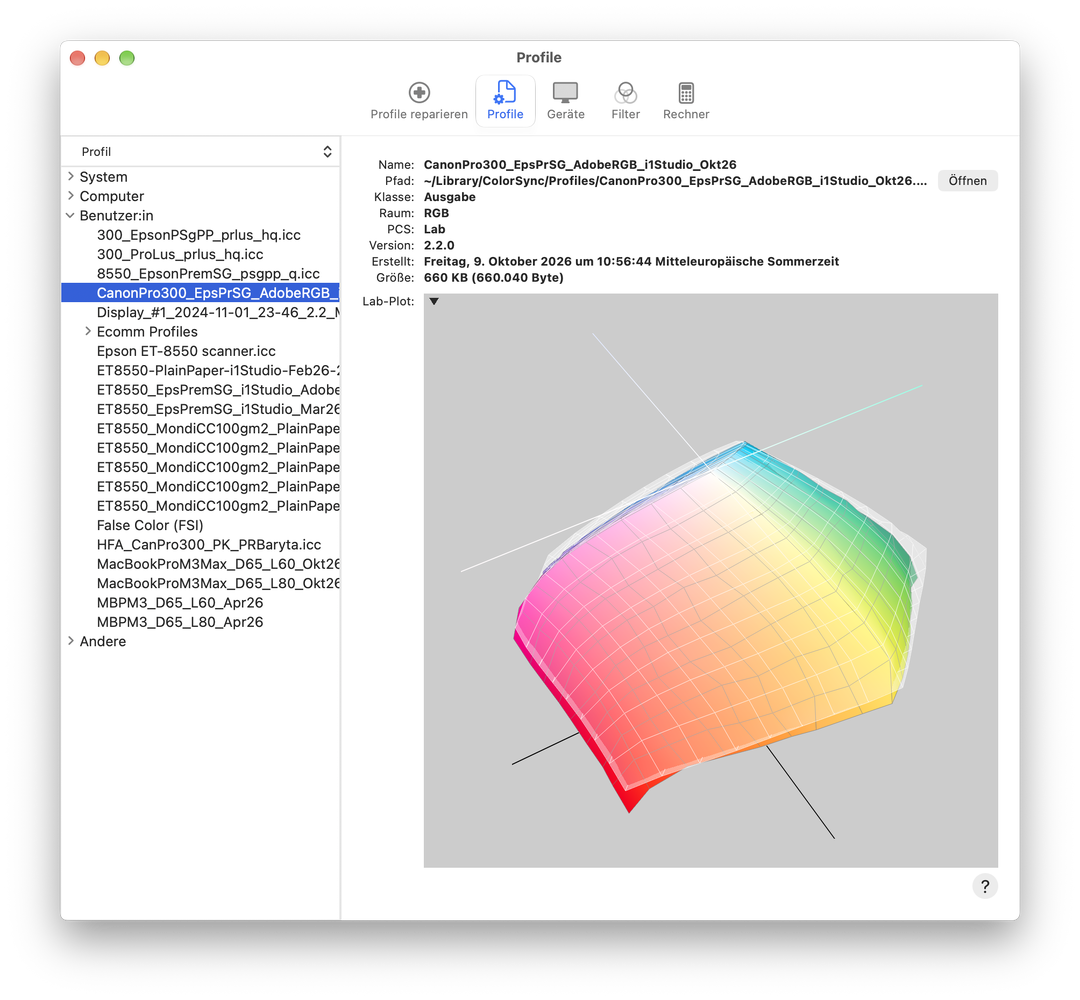Open the Profile reparieren tool
This screenshot has width=1080, height=1000.
419,101
